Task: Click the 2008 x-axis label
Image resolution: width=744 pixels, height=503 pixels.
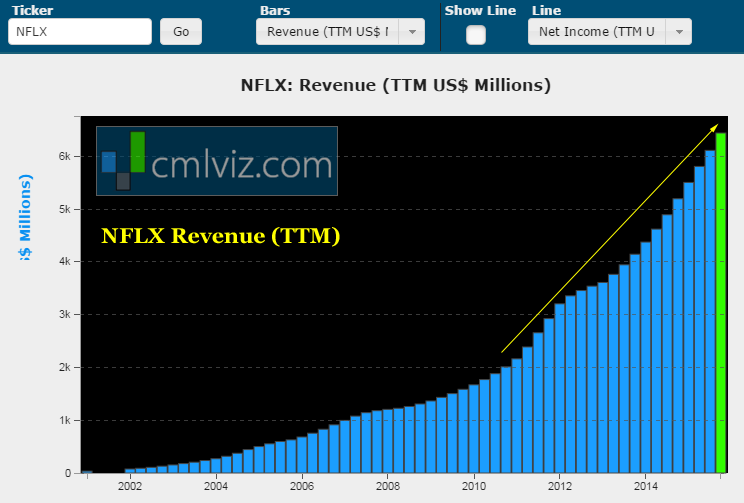Action: [x=388, y=486]
